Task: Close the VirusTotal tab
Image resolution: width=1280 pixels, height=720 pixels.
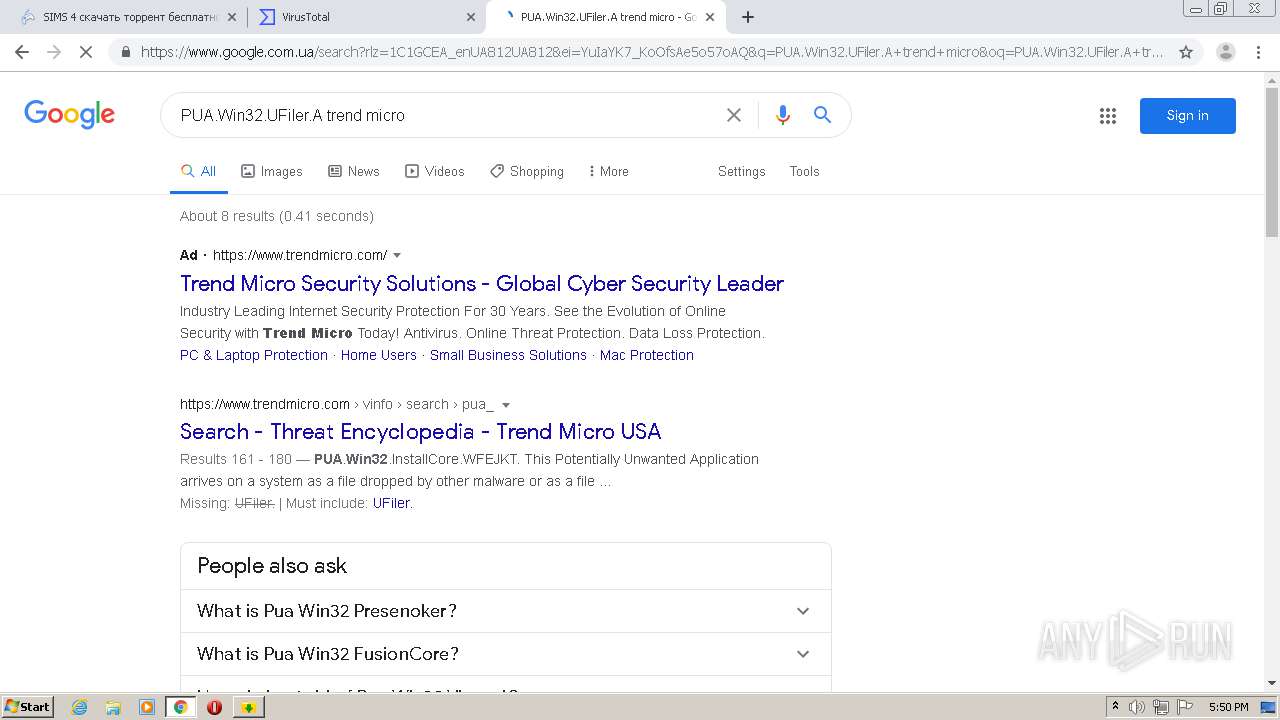Action: [471, 17]
